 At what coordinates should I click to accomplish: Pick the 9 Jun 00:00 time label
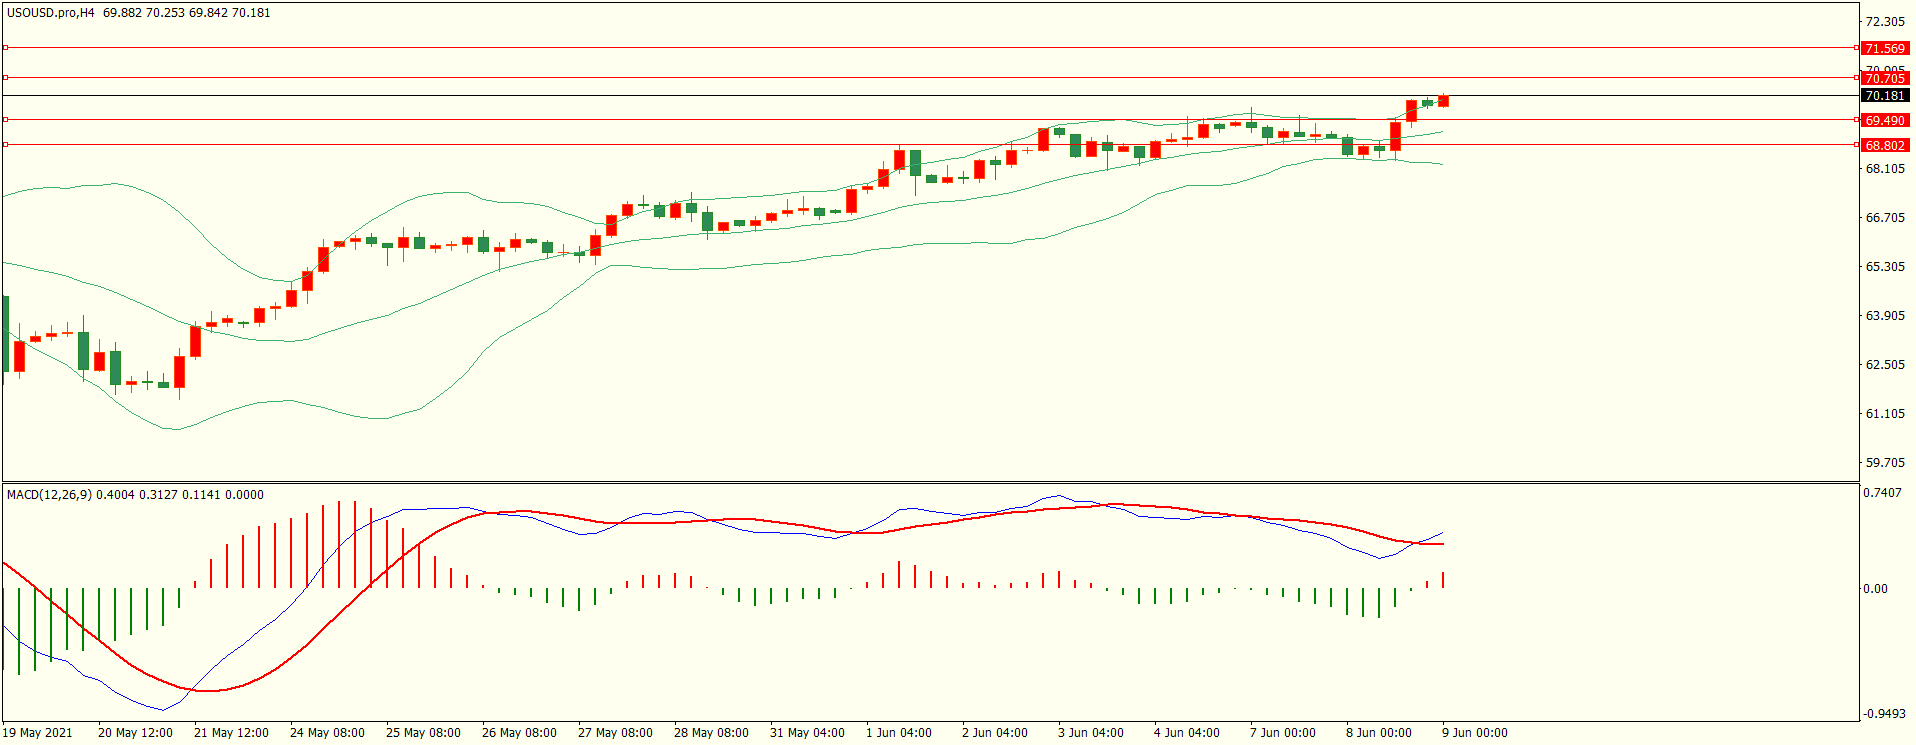1474,733
